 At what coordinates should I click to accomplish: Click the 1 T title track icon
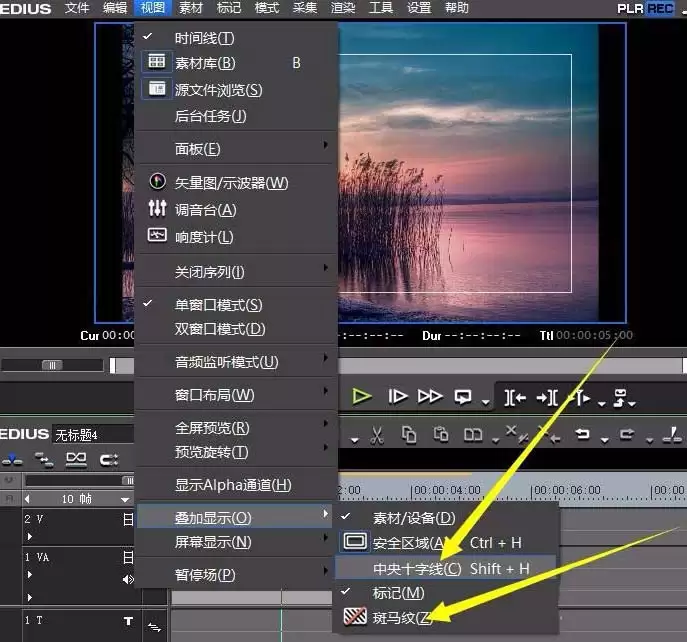click(128, 621)
